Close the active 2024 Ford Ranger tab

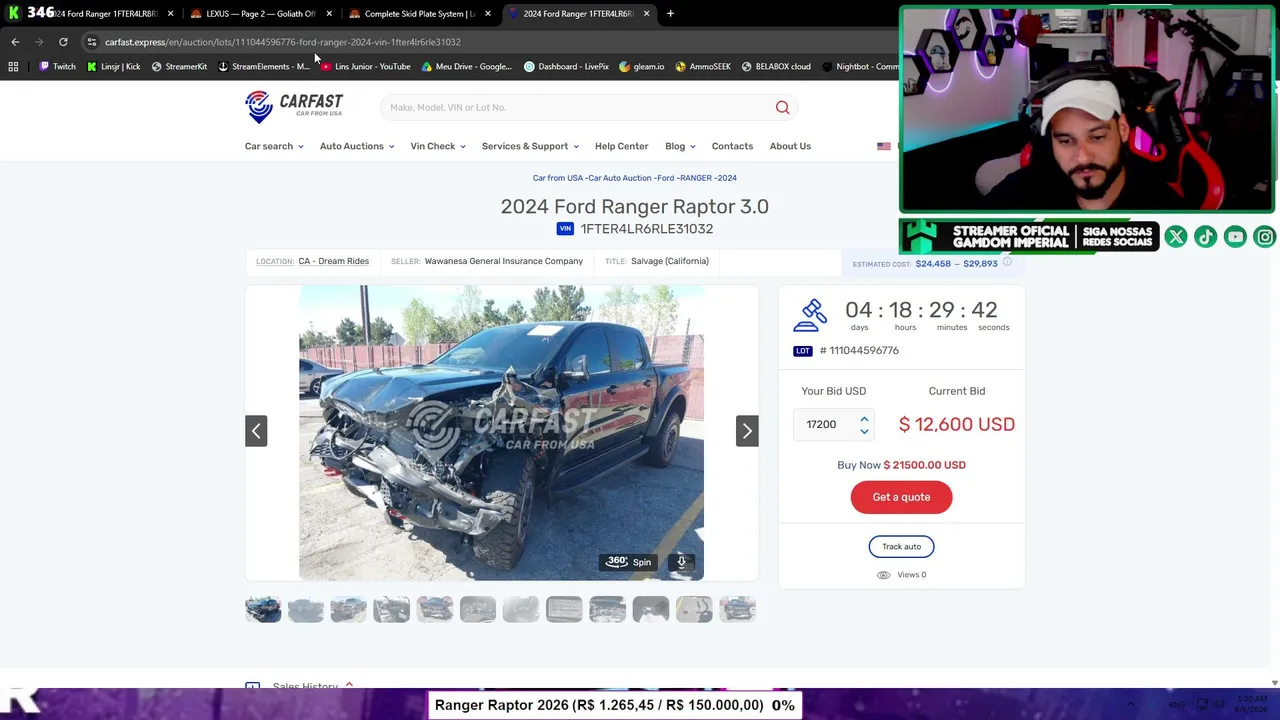pyautogui.click(x=646, y=14)
